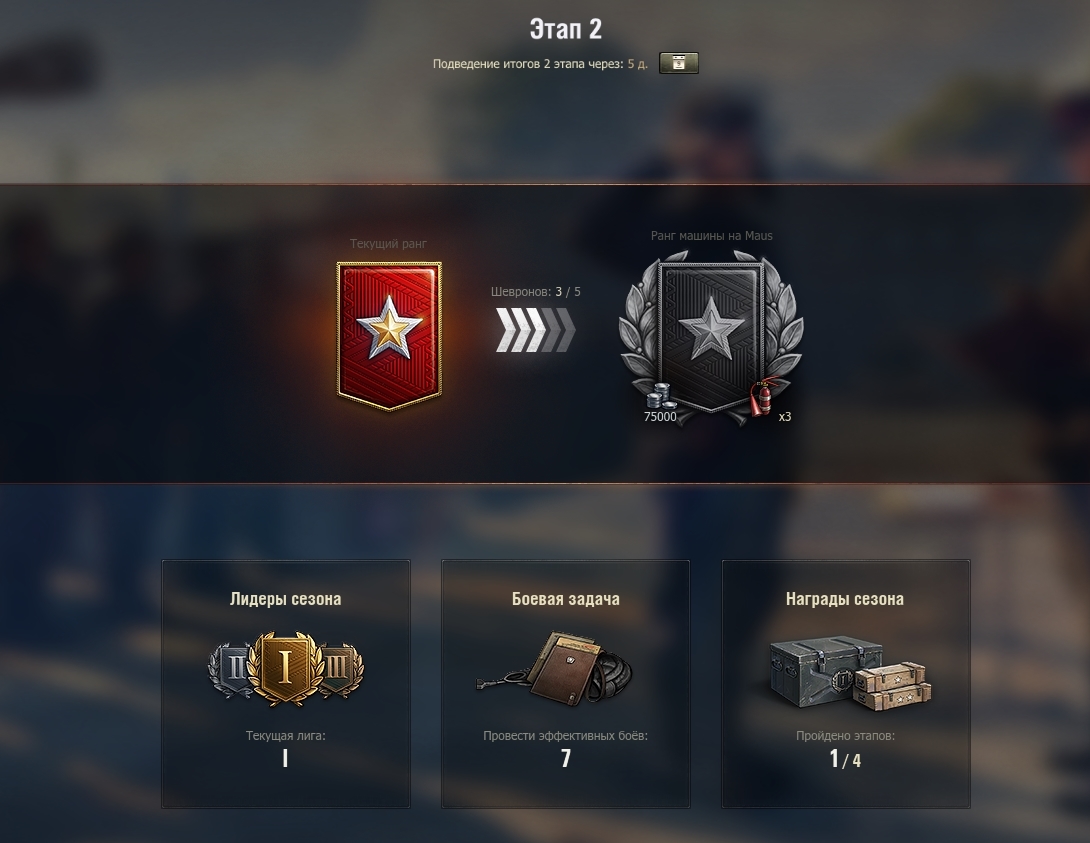1090x843 pixels.
Task: Open the Боевая задача panel title
Action: click(x=566, y=599)
